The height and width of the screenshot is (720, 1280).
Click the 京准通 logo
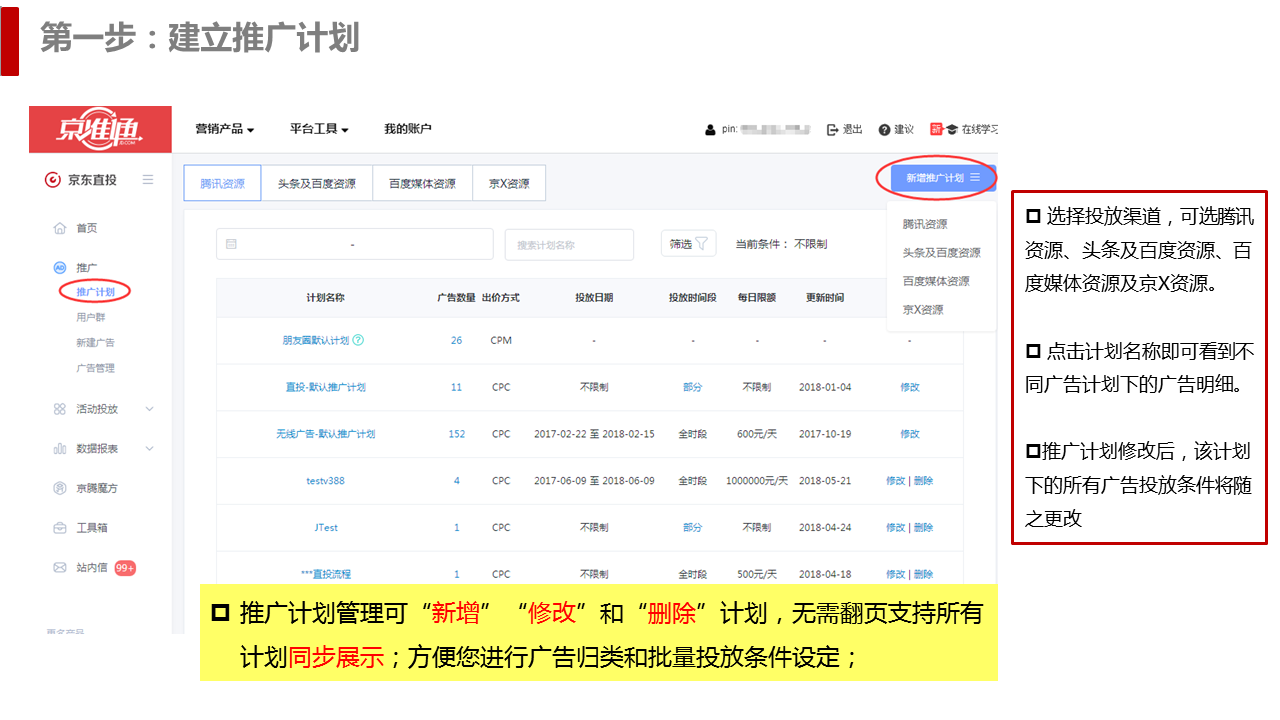coord(100,129)
